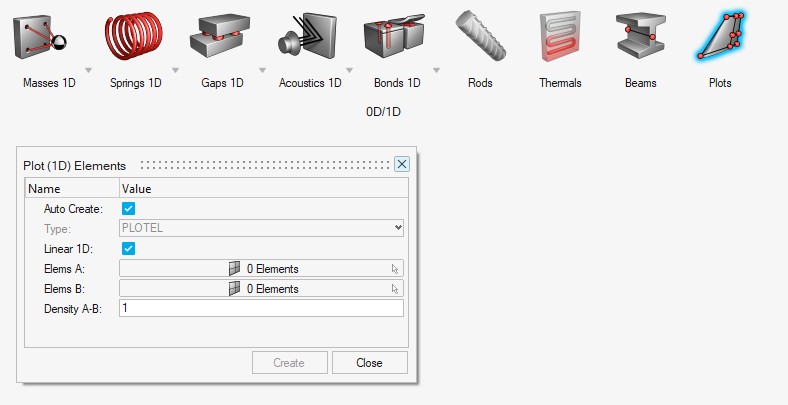
Task: Open the Thermals tool
Action: 560,37
